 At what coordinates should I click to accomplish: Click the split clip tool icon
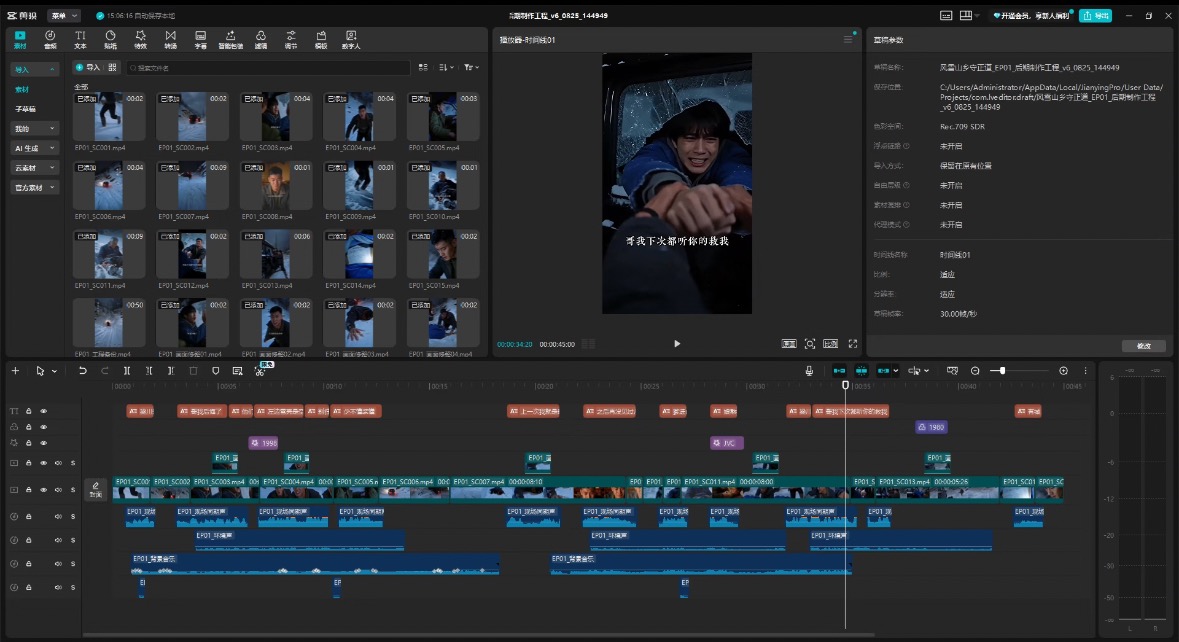[x=127, y=371]
